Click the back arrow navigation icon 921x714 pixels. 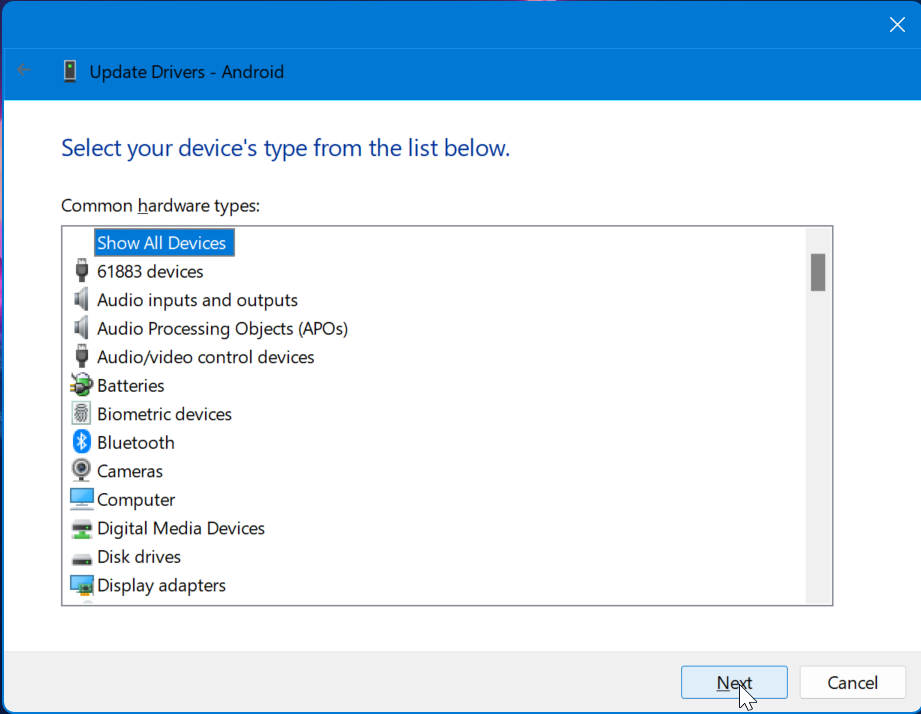23,71
